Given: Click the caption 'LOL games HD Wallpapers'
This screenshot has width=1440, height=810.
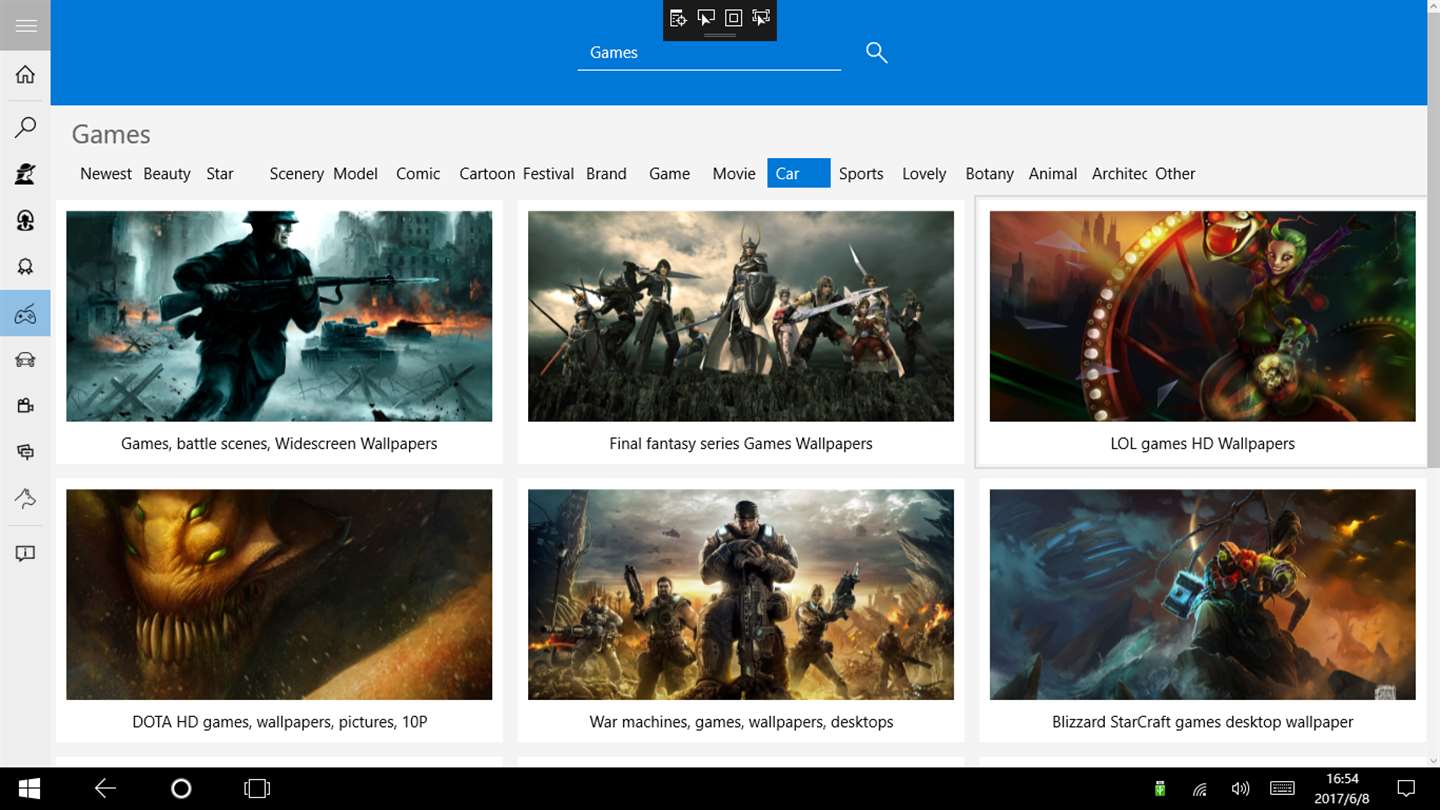Looking at the screenshot, I should 1203,443.
